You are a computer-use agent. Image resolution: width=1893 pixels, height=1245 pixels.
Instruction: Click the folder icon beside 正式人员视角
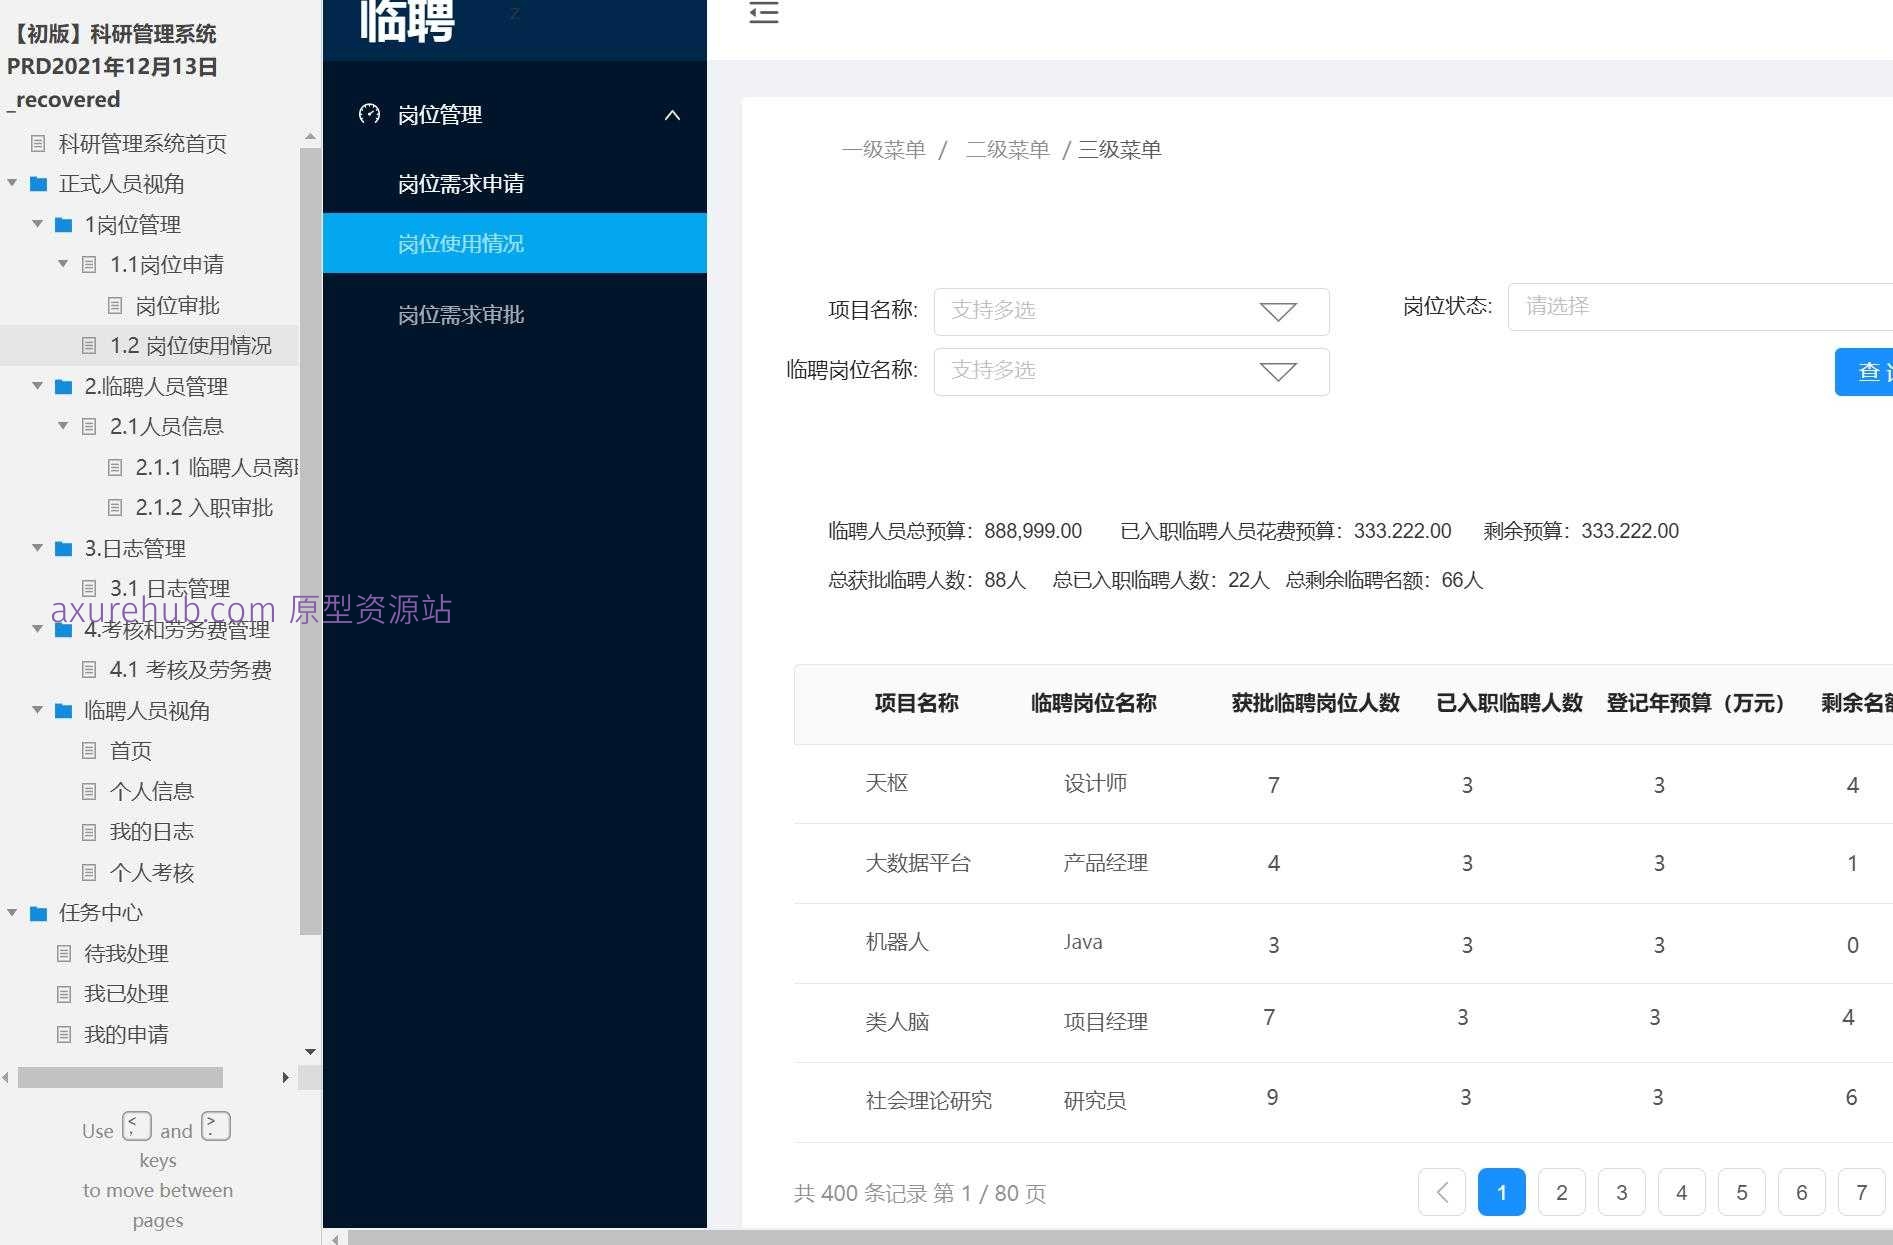[38, 184]
